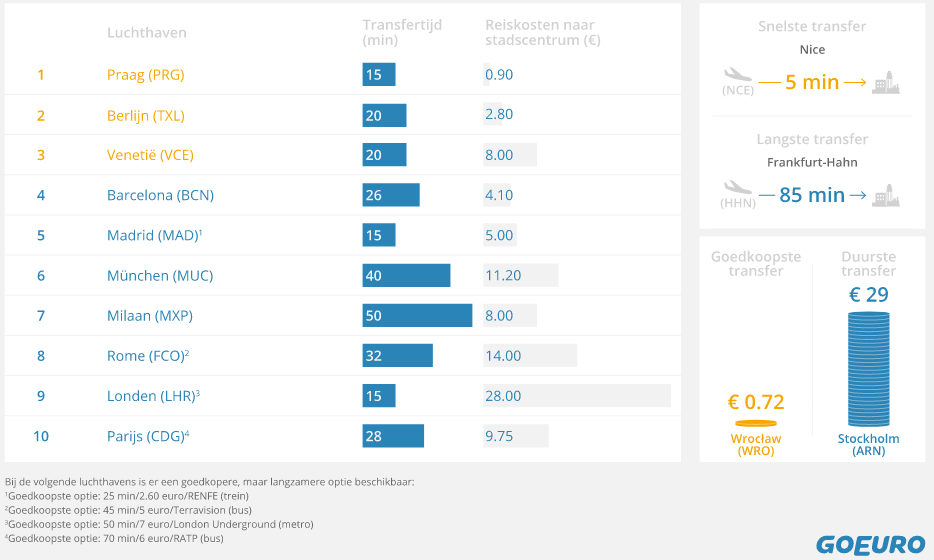Viewport: 934px width, 560px height.
Task: Click the airplane icon above NCE
Action: point(737,74)
